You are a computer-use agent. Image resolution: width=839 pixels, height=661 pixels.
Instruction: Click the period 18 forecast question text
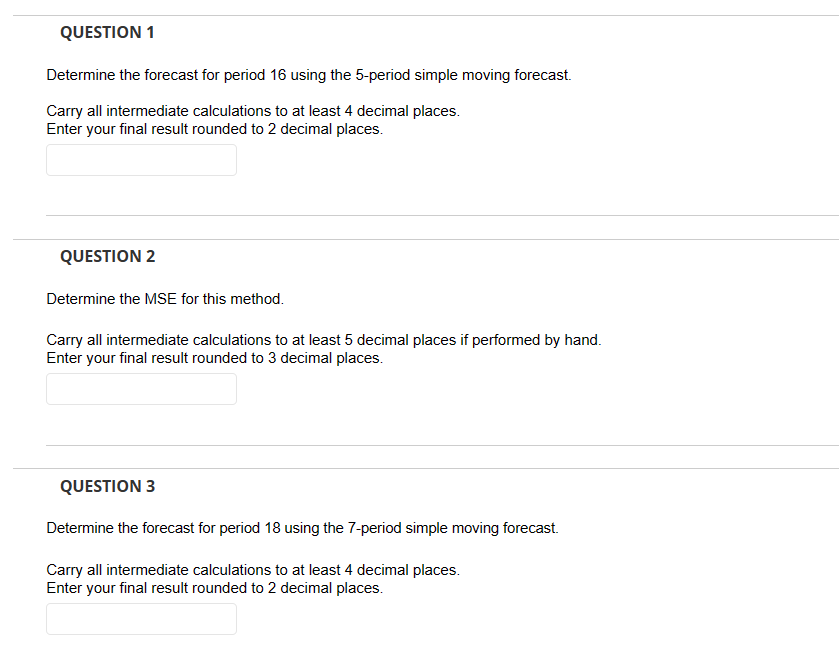point(302,527)
